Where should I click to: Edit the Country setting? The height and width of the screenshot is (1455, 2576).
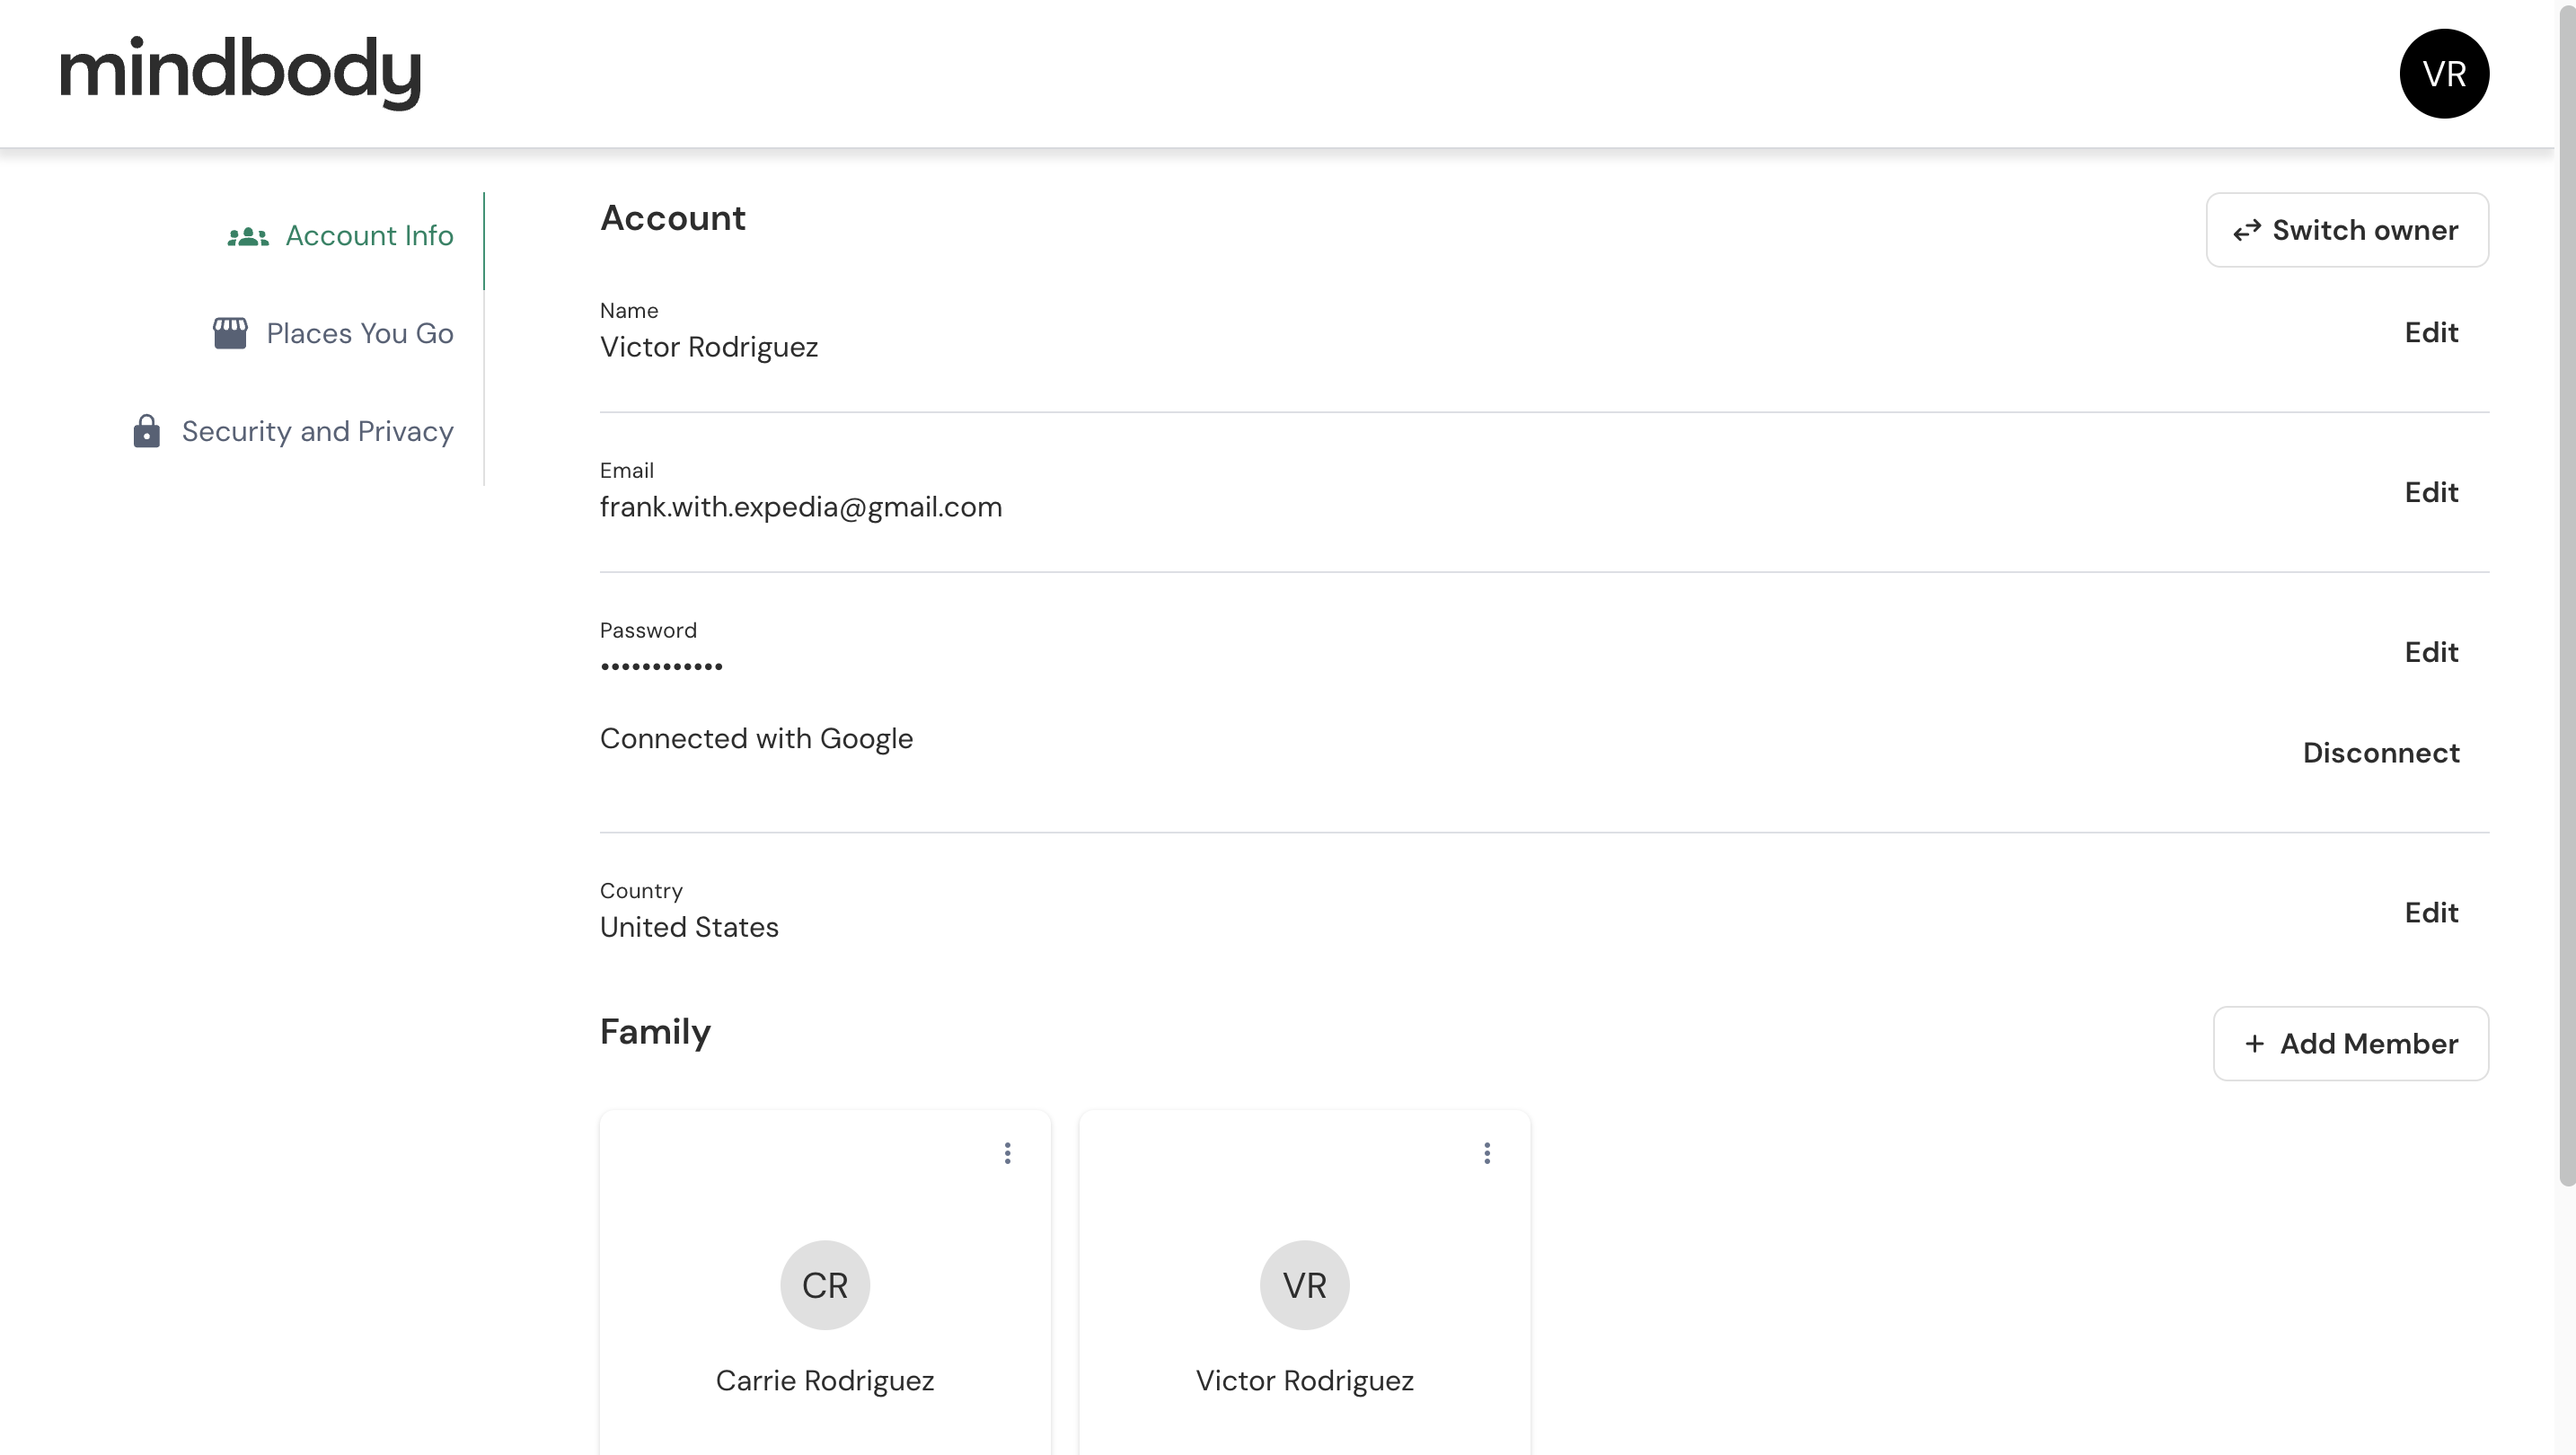[x=2431, y=912]
